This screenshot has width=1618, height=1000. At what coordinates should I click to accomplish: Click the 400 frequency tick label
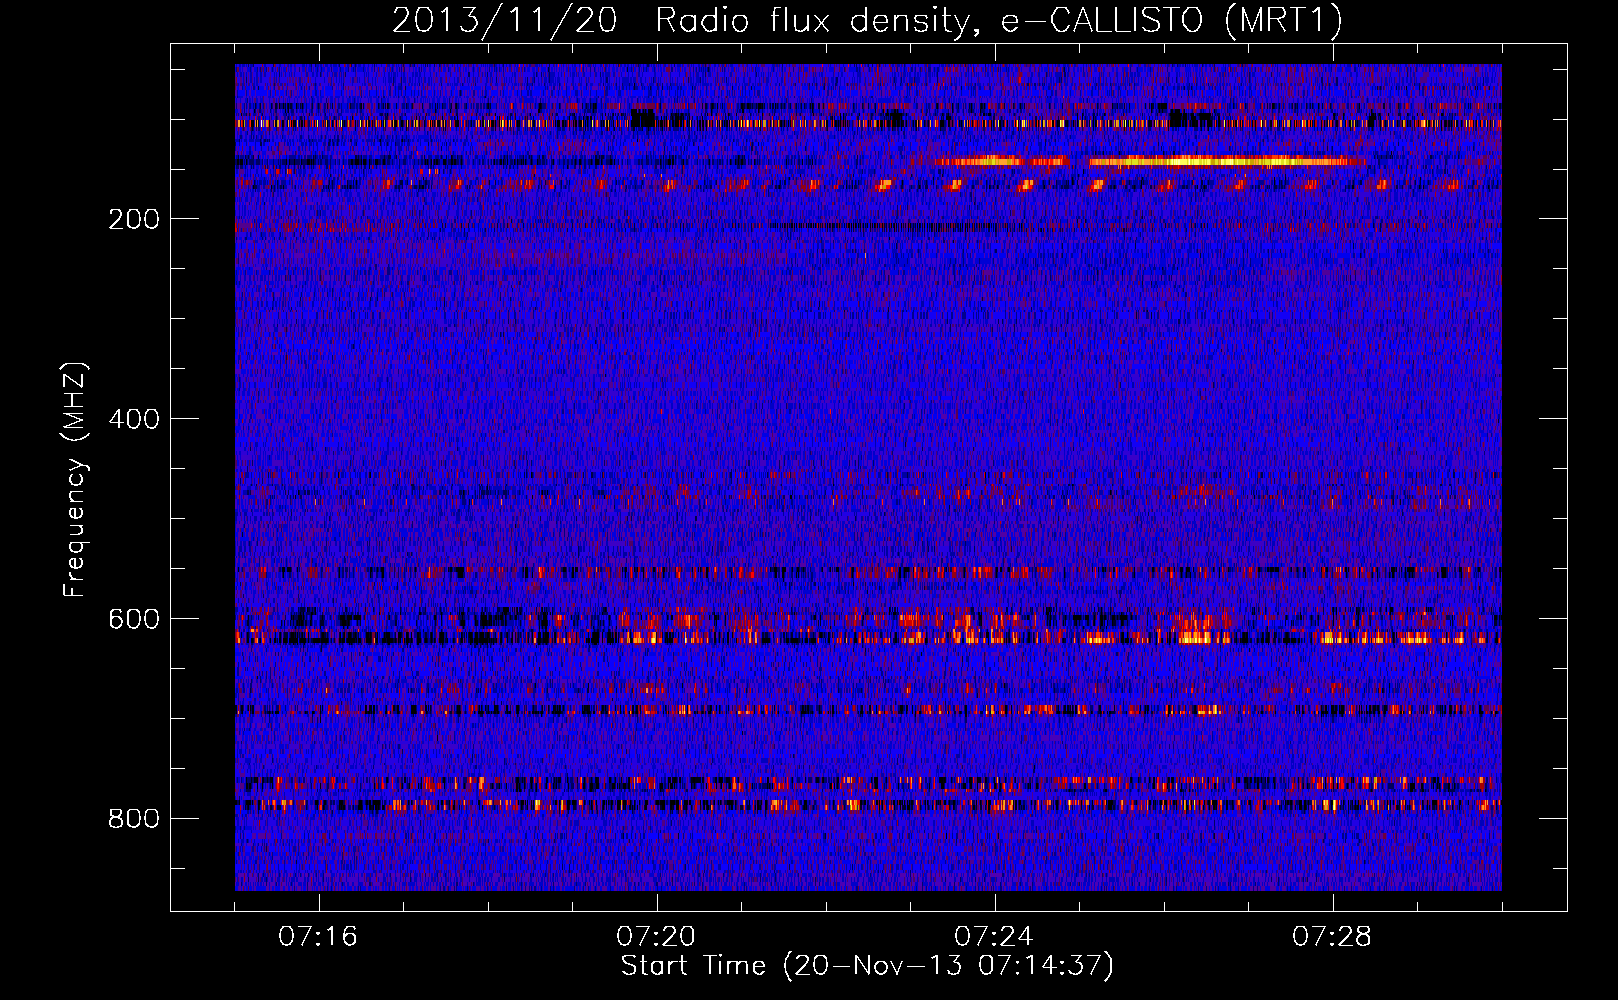tap(134, 419)
